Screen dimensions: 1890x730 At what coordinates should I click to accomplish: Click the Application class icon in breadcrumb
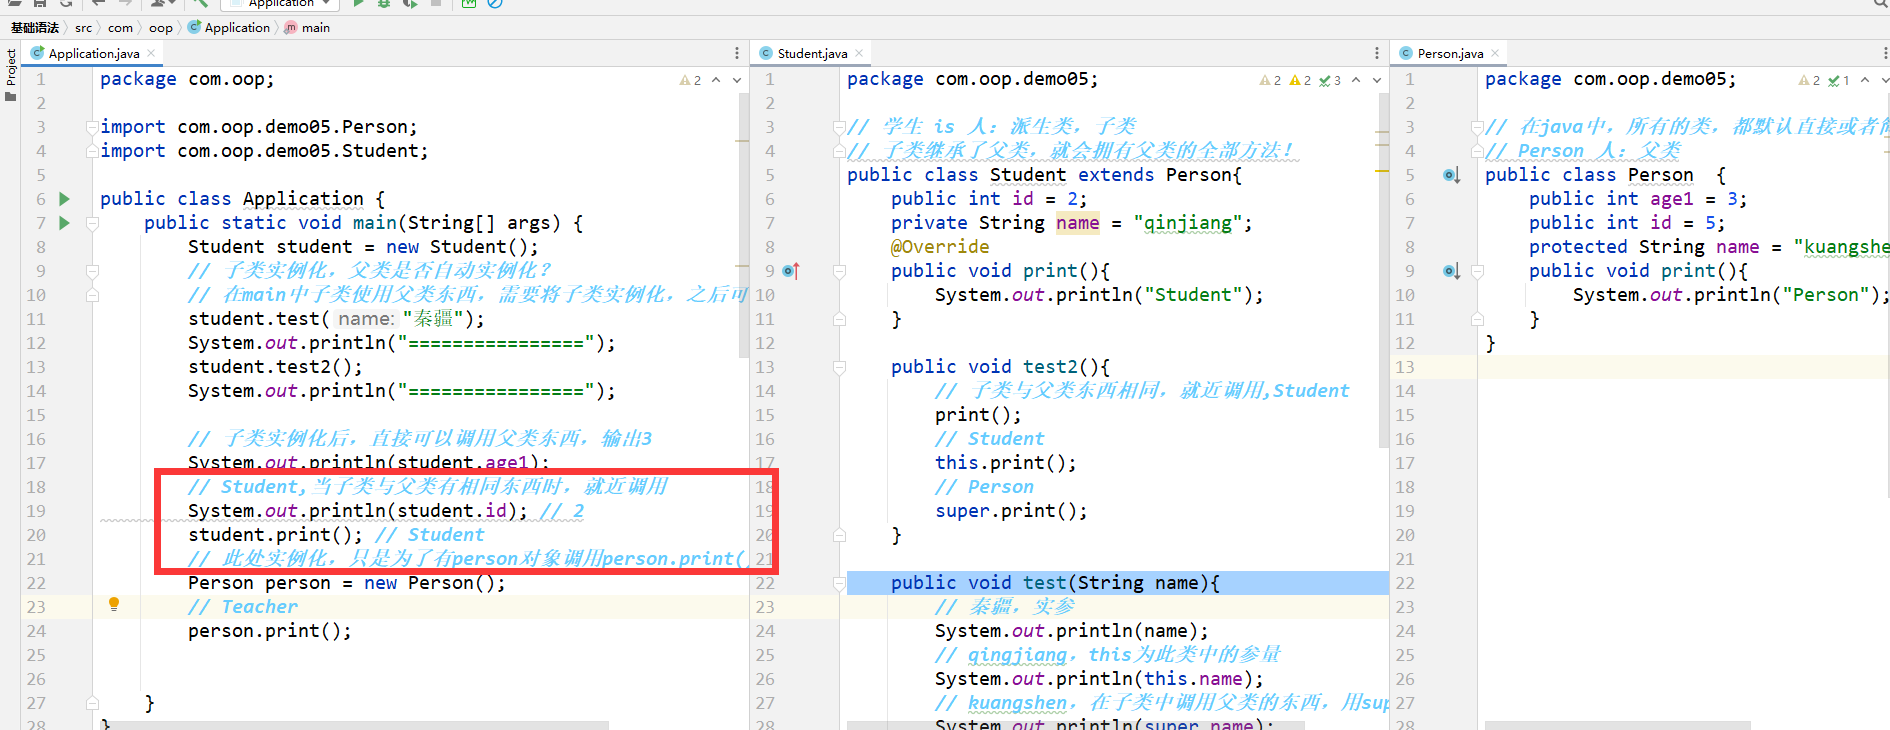click(x=194, y=27)
